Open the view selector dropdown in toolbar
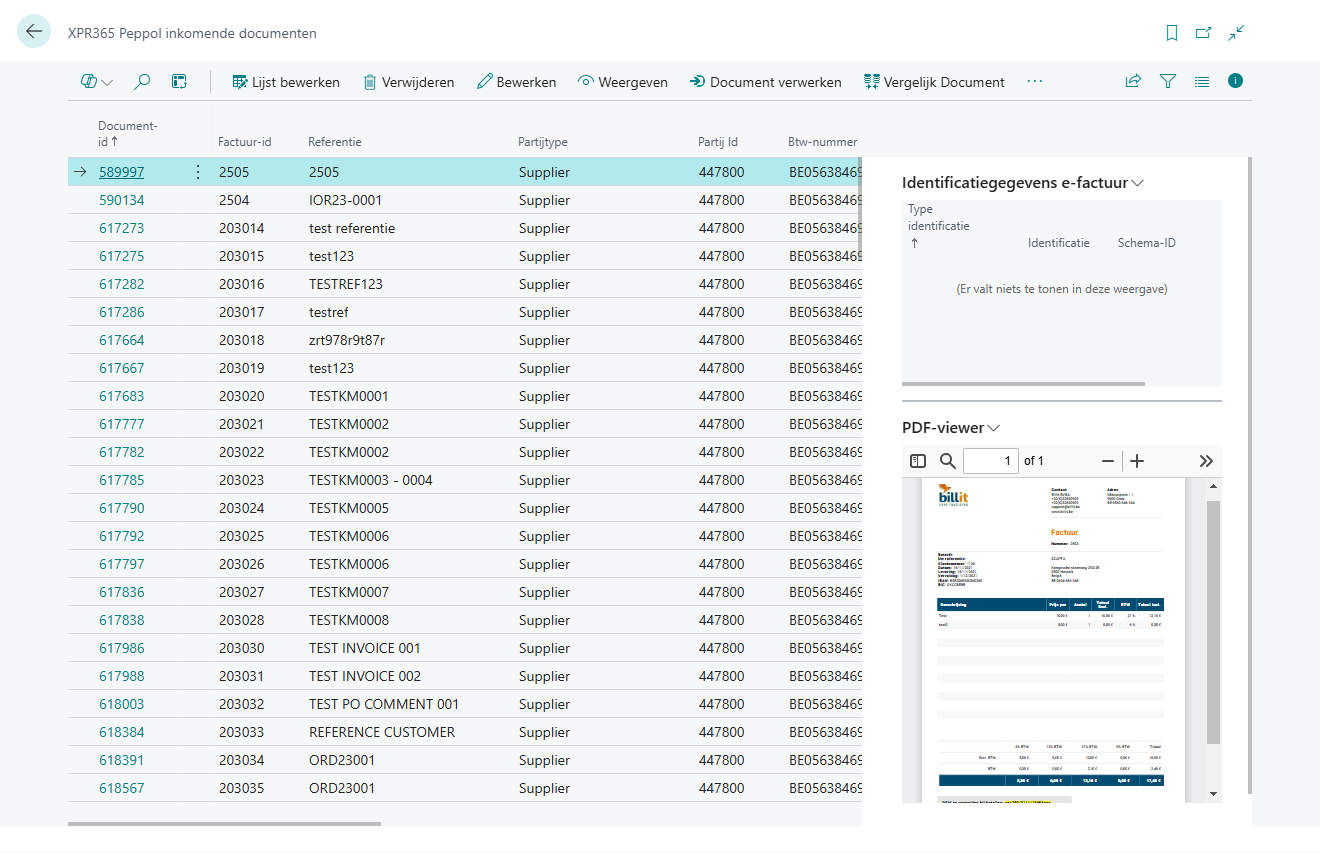This screenshot has height=853, width=1320. (x=96, y=82)
